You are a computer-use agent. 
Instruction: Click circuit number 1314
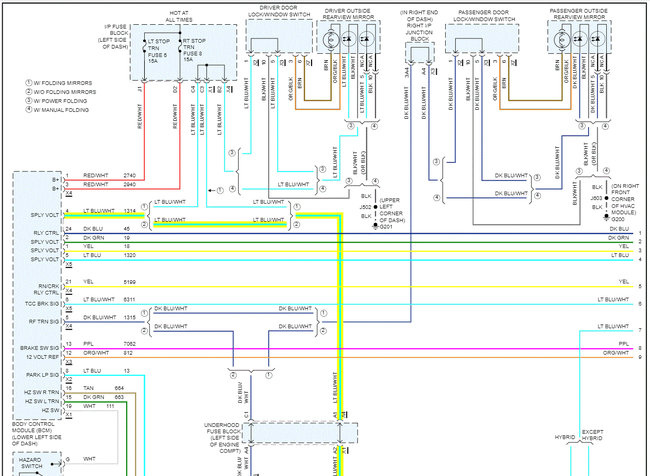(x=130, y=211)
